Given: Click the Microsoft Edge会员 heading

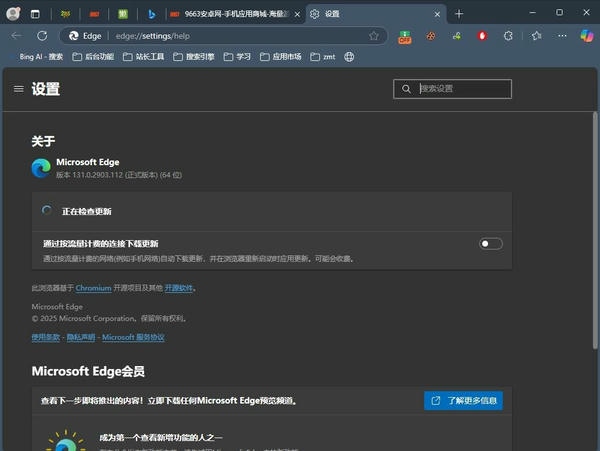Looking at the screenshot, I should click(88, 371).
